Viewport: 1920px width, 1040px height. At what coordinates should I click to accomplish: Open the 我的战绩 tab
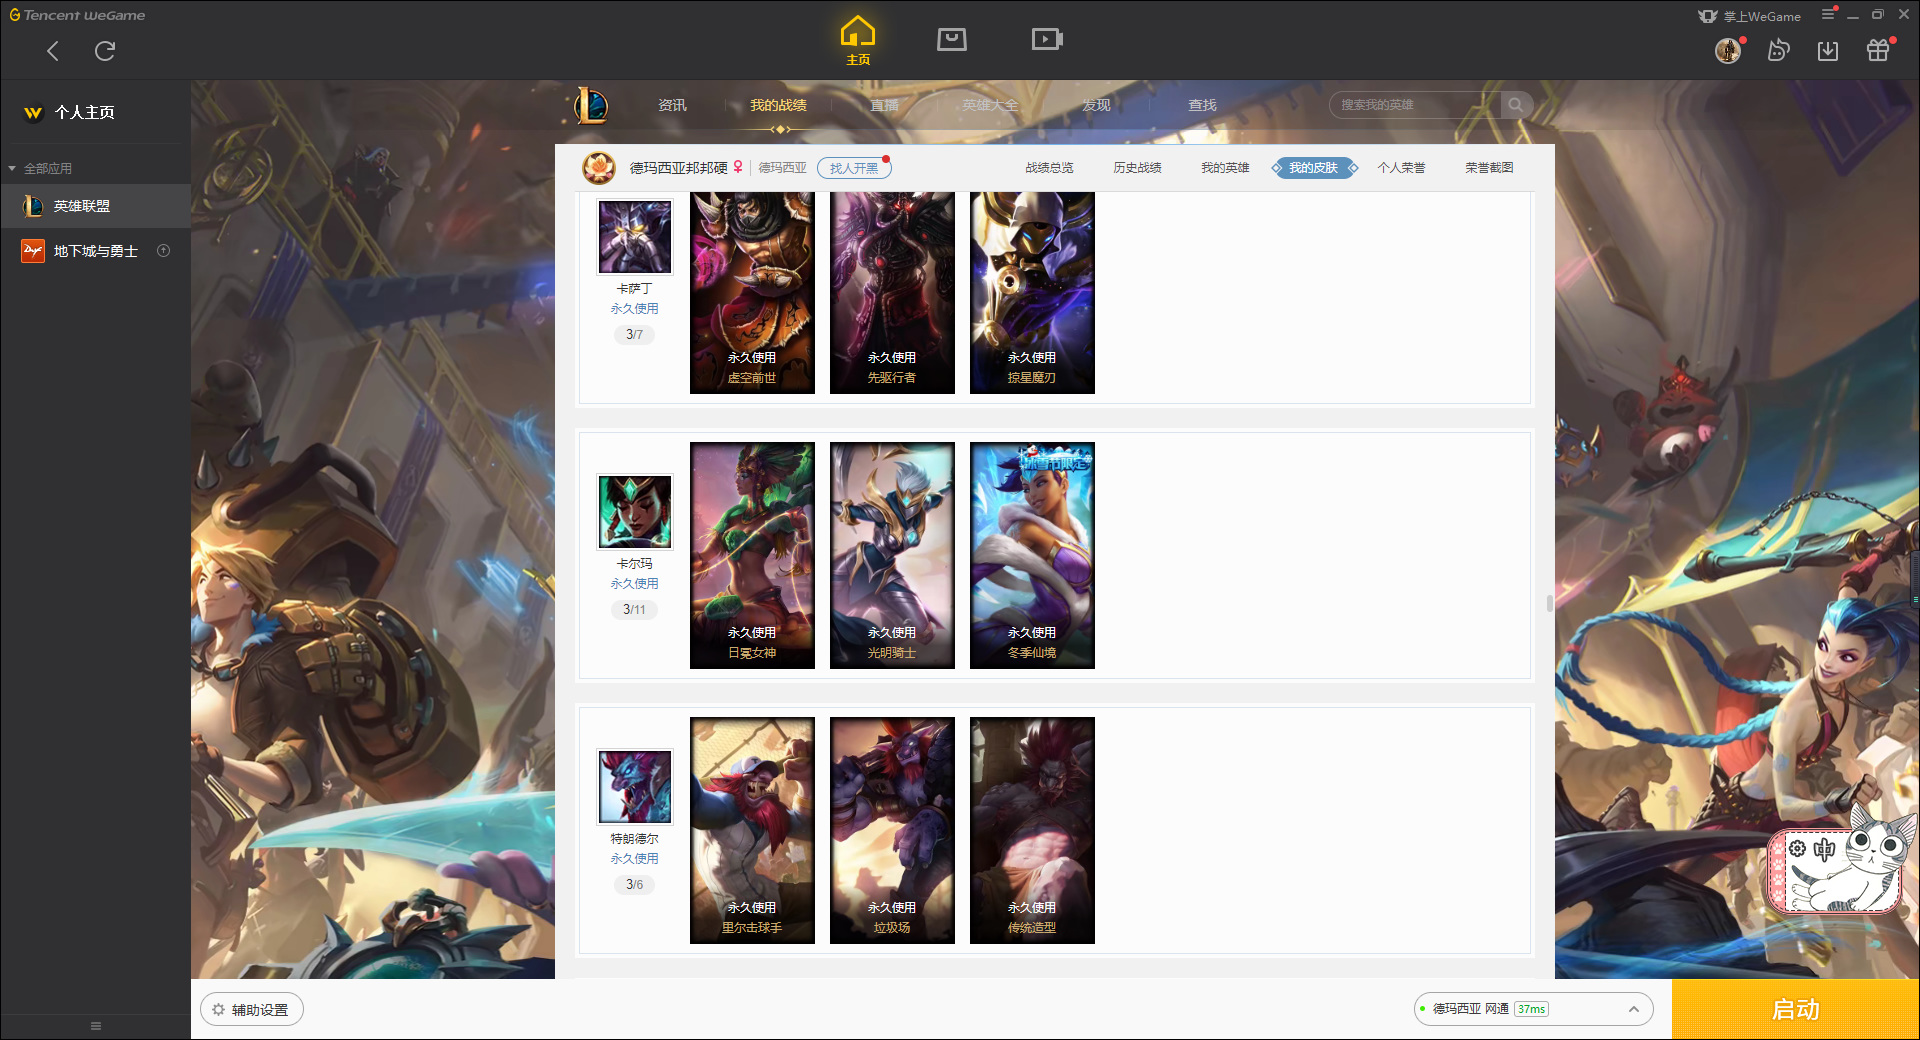(778, 105)
